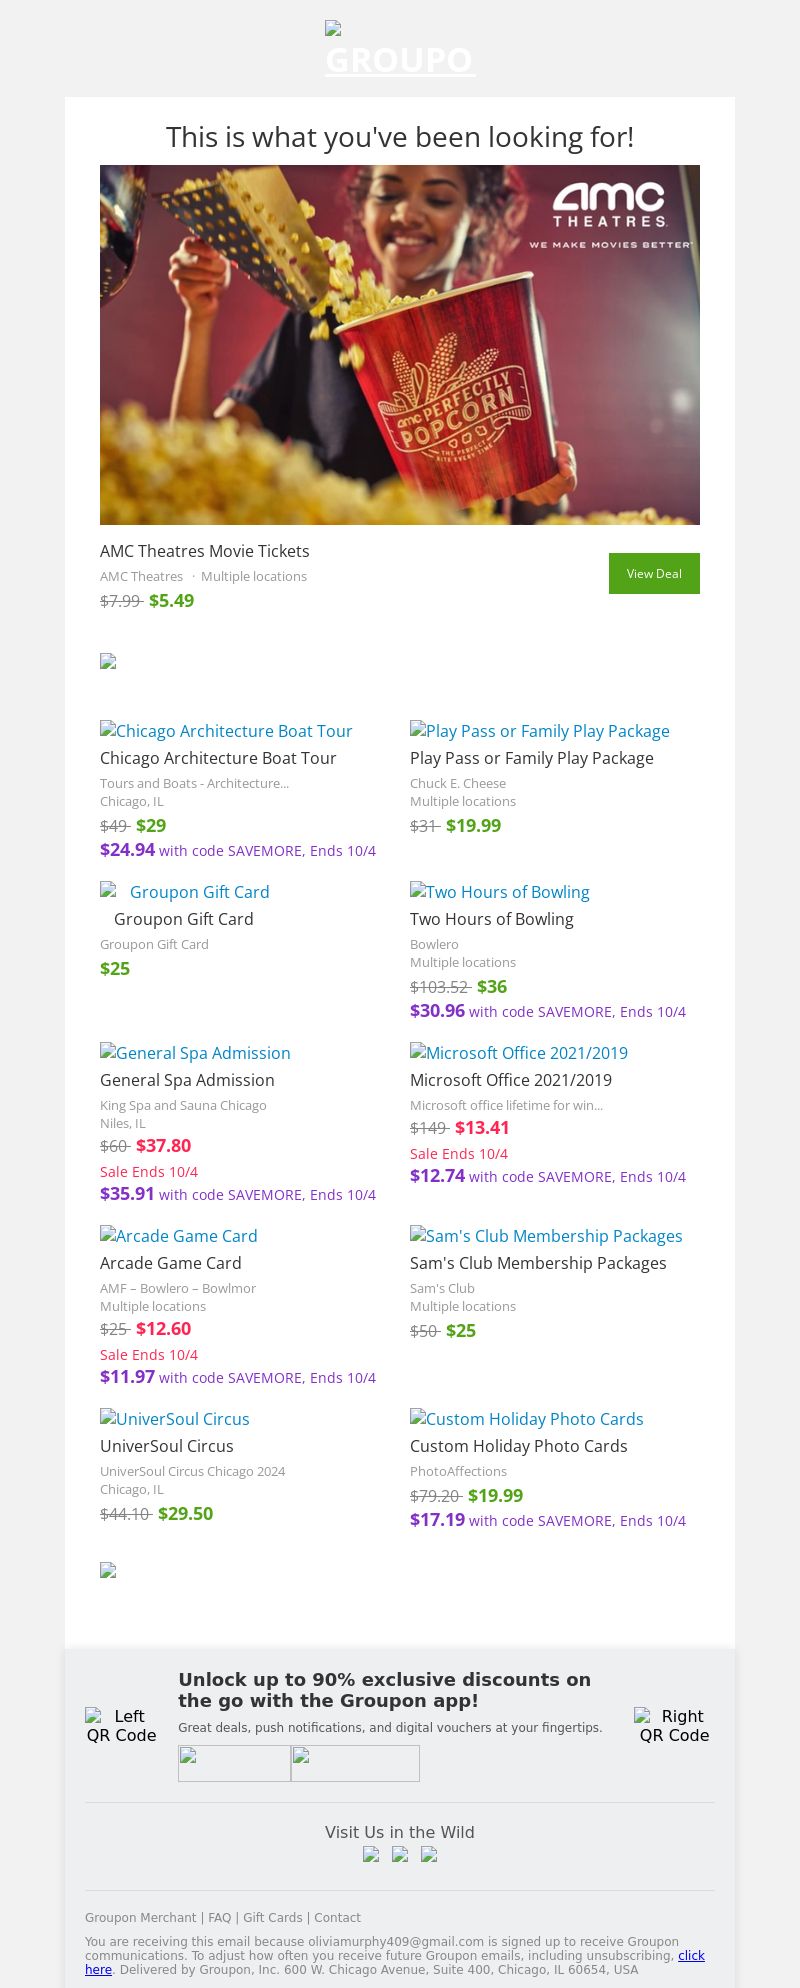Click the right app download badge
Image resolution: width=800 pixels, height=1988 pixels.
(x=355, y=1763)
